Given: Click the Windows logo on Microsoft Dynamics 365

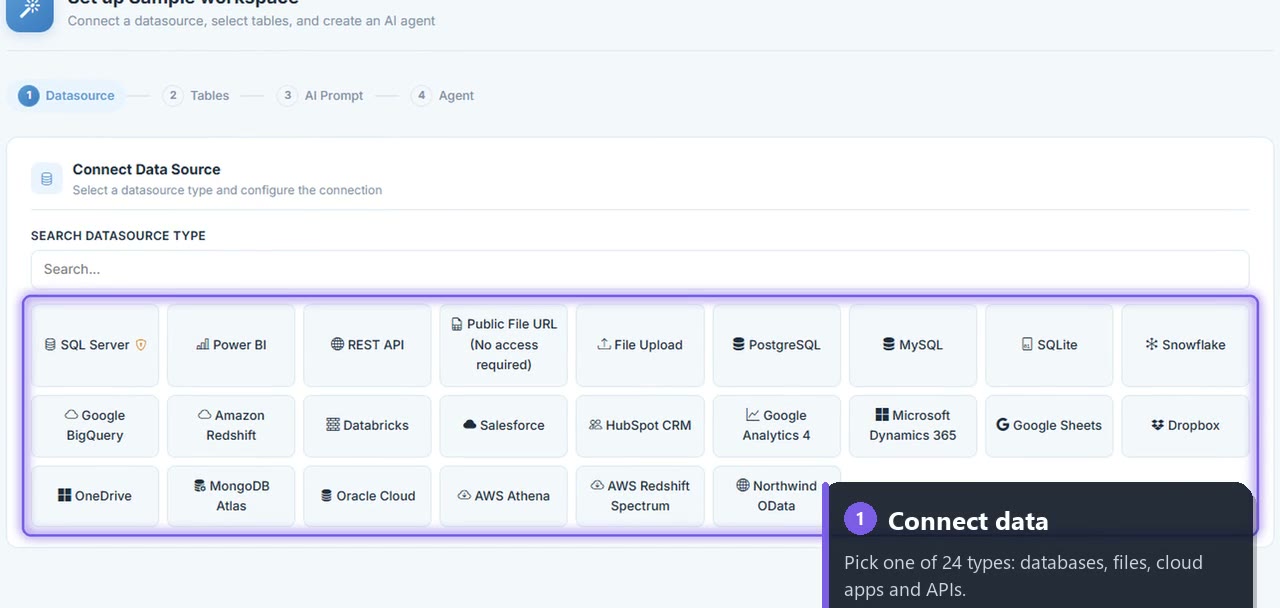Looking at the screenshot, I should coord(882,415).
